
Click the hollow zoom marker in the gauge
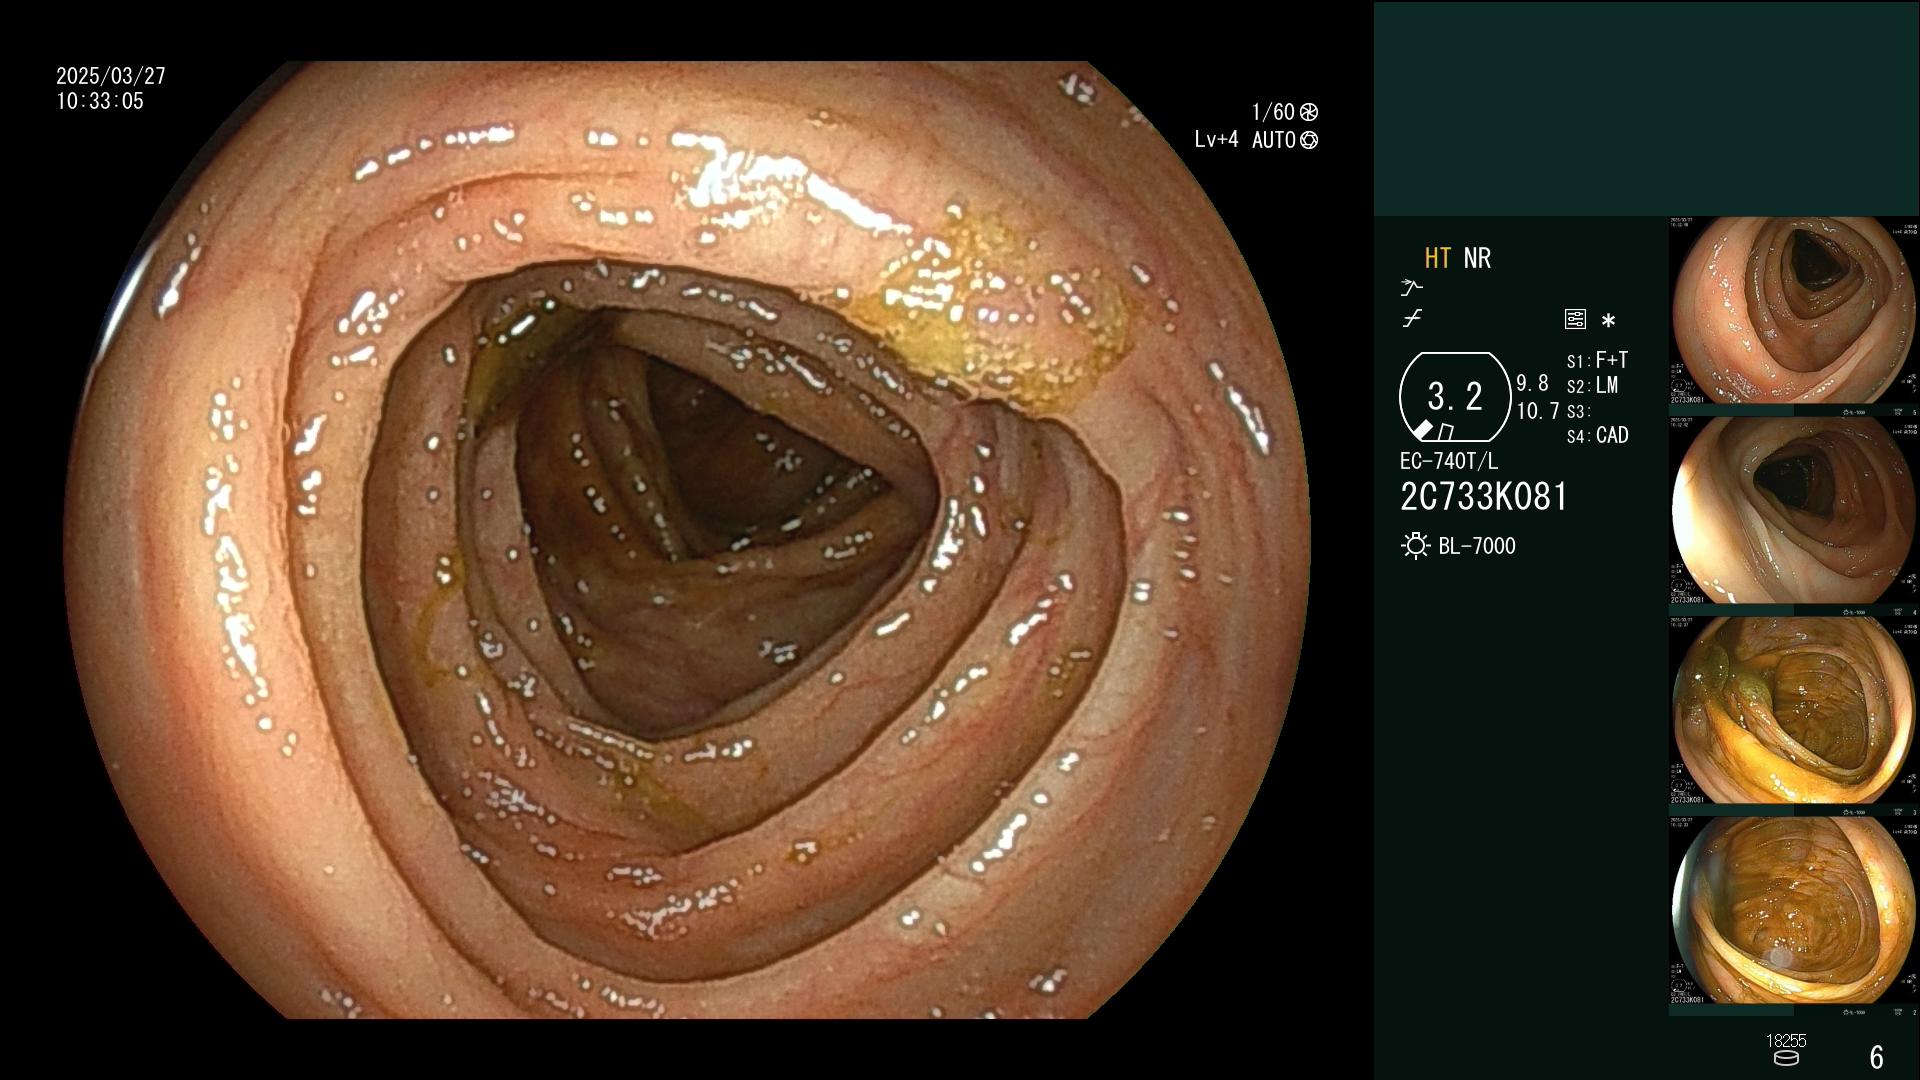tap(1445, 432)
